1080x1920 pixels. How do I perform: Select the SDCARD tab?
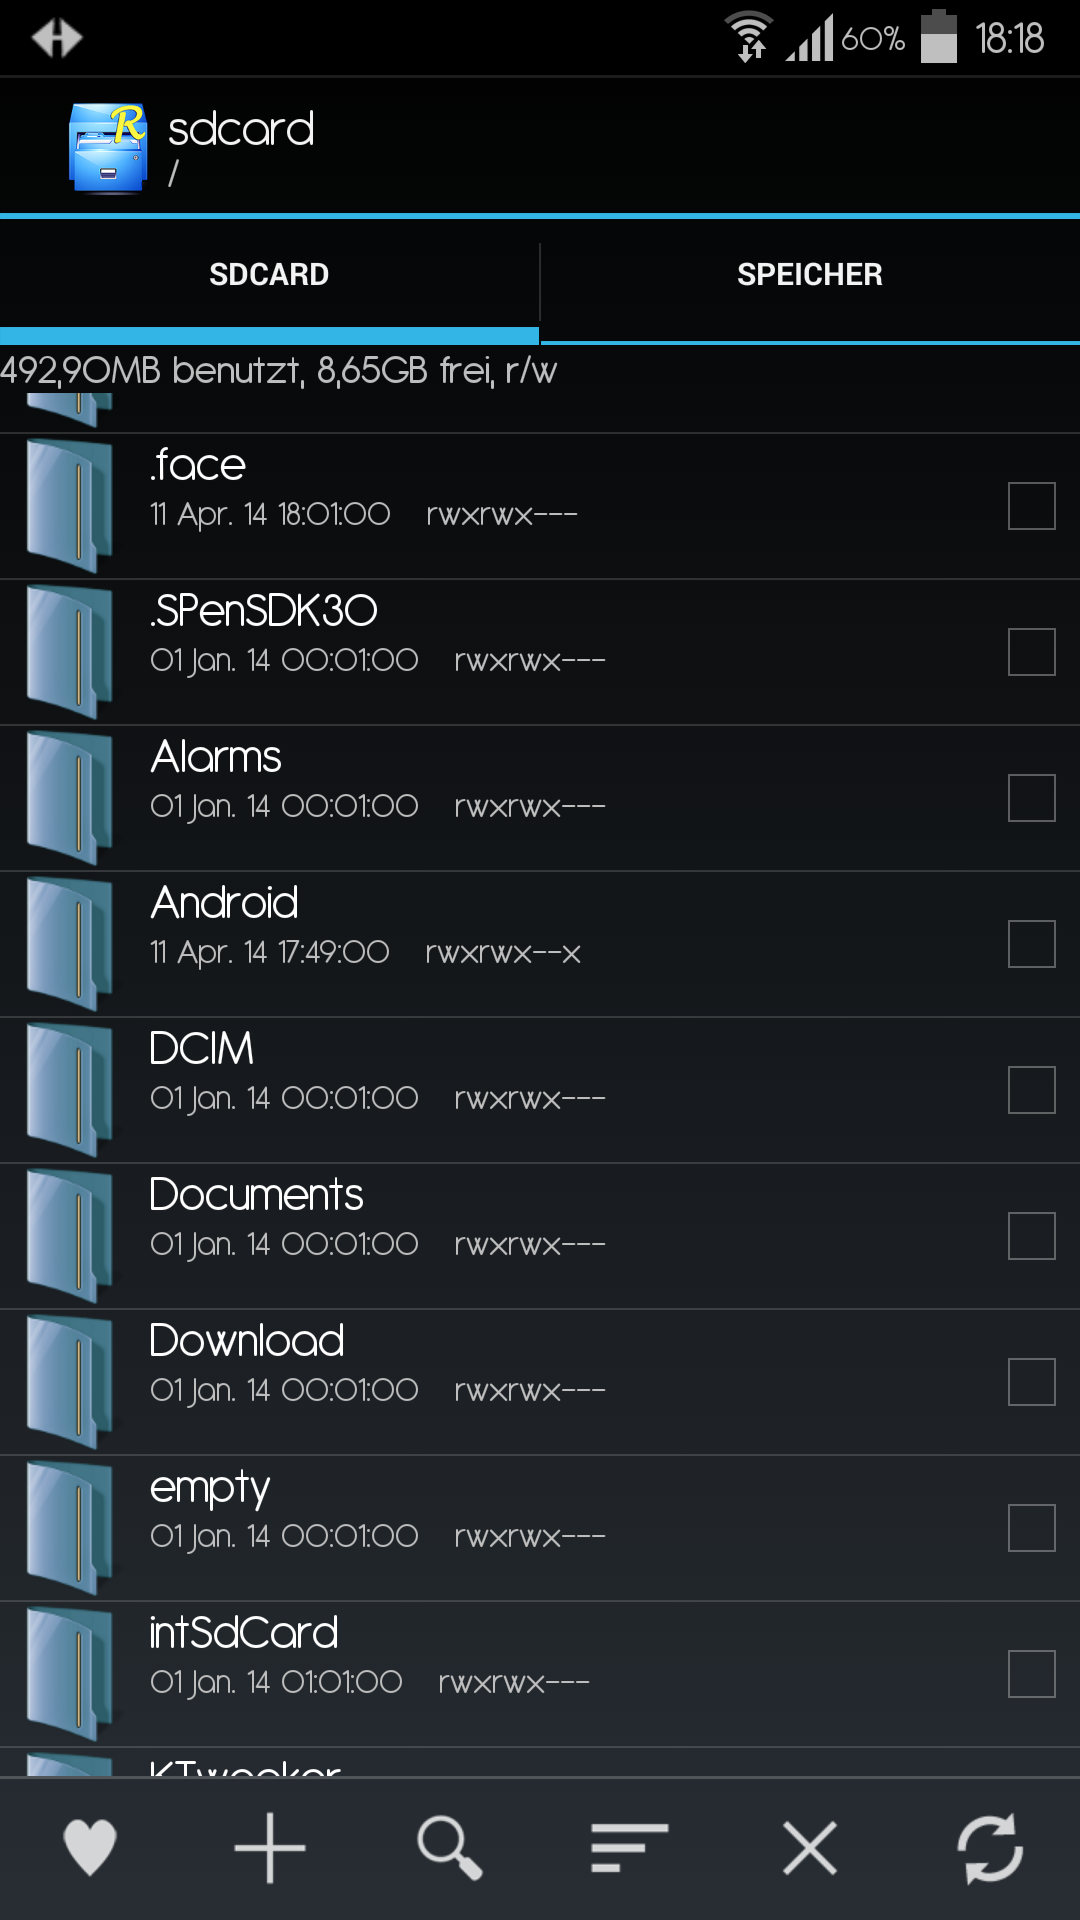269,275
